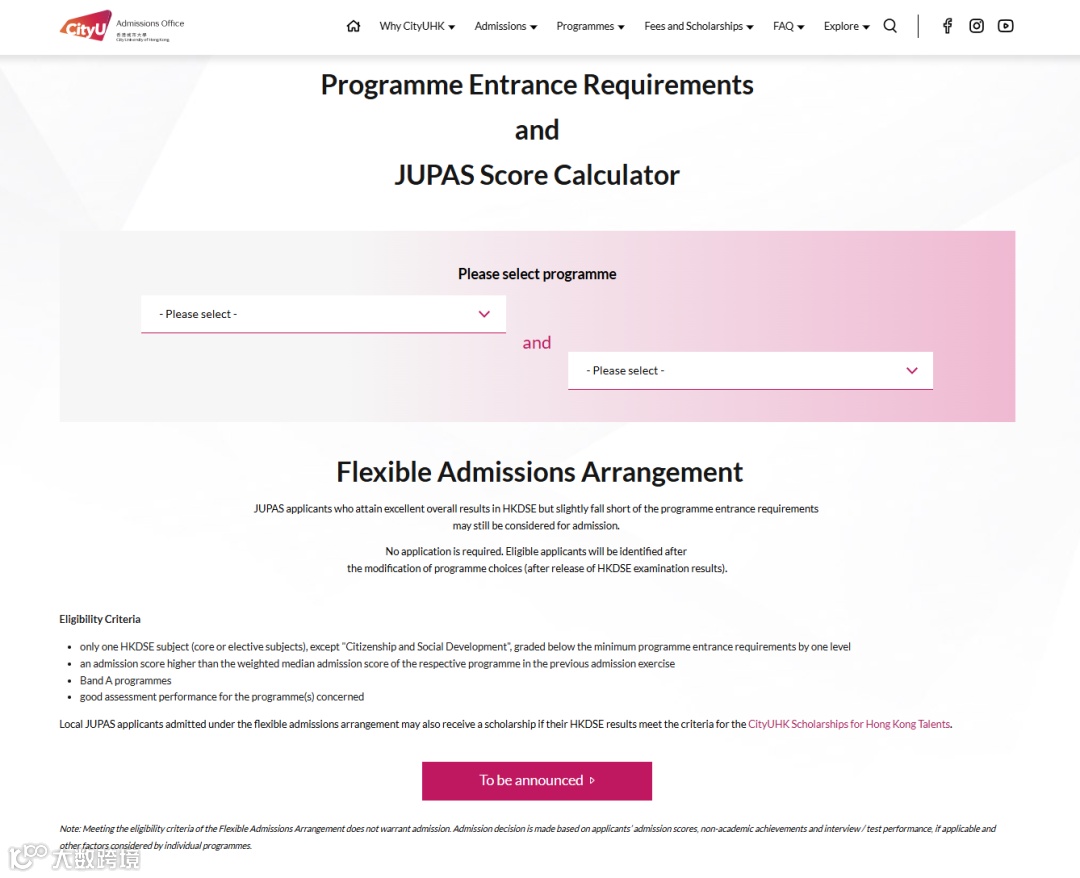Expand the first Please select programme dropdown

(323, 314)
